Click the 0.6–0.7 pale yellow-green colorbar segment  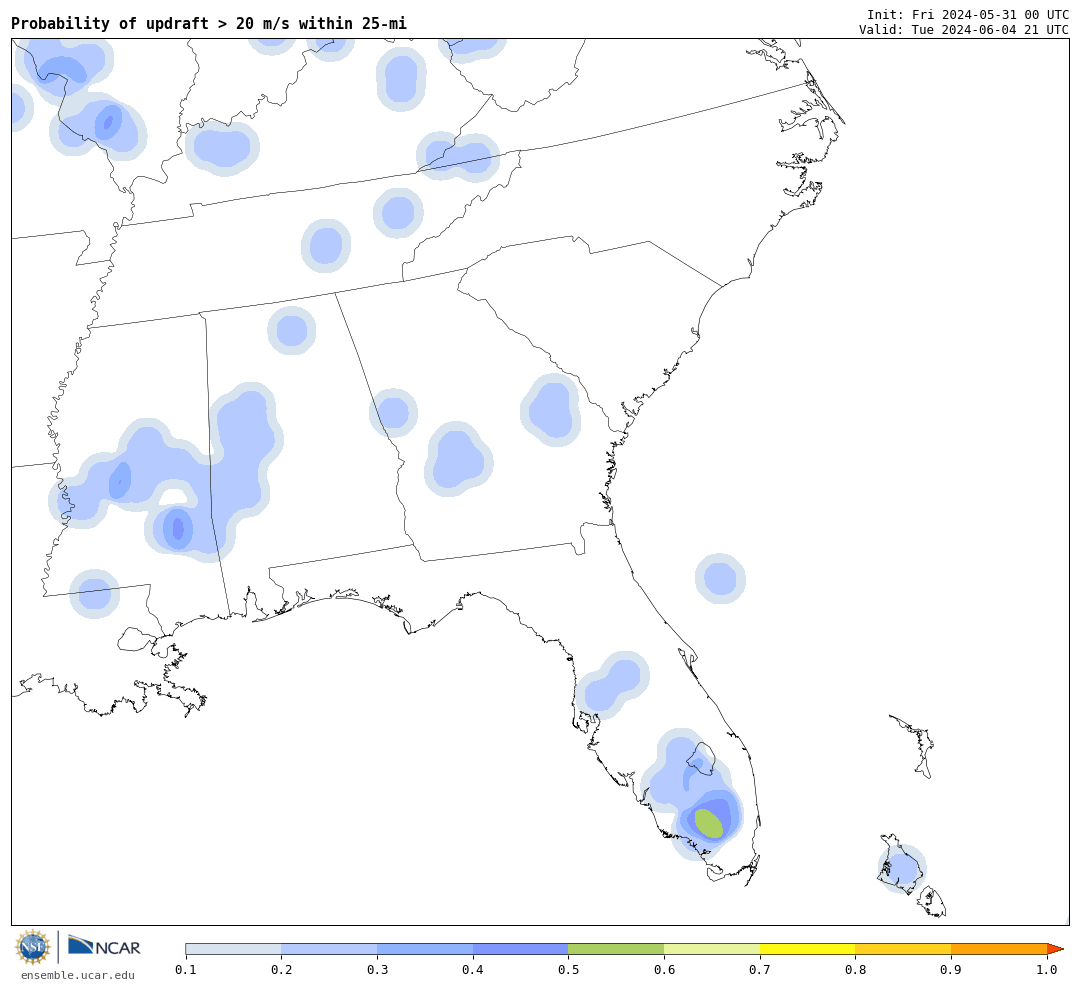(x=712, y=949)
